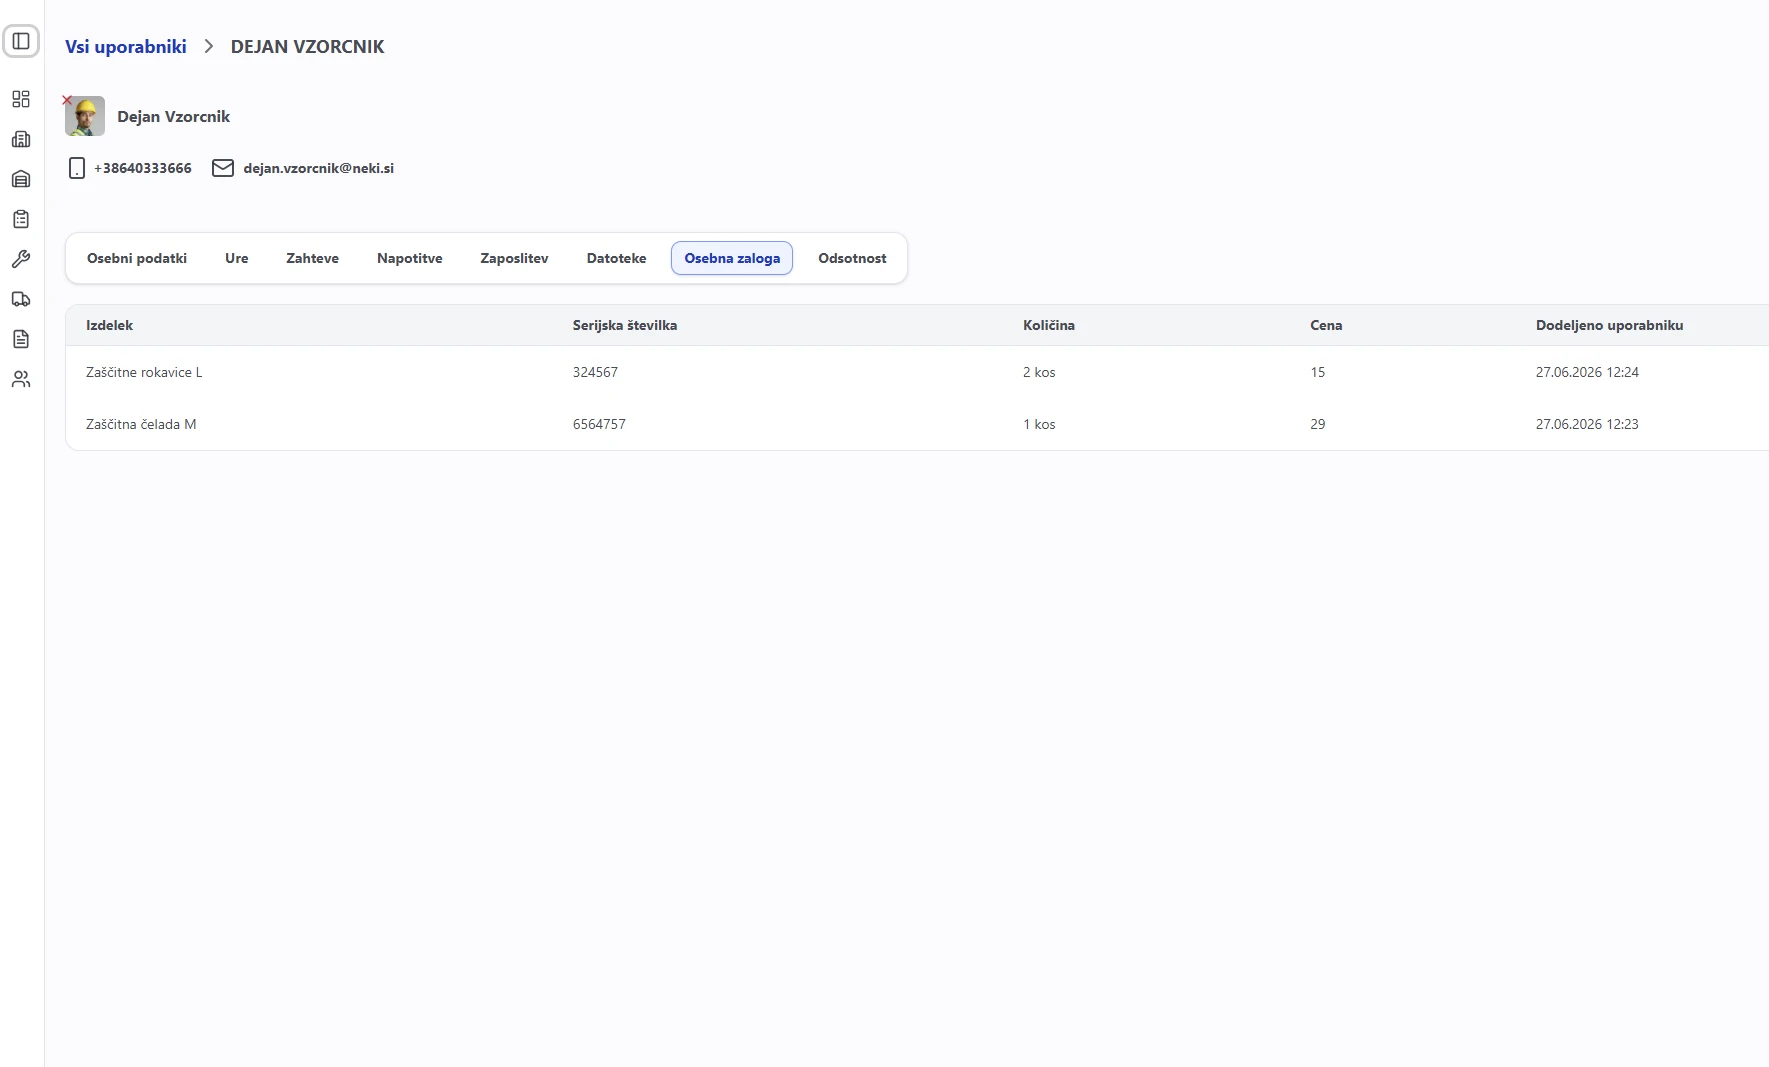Click Dejan Vzorcnik name heading

[174, 117]
